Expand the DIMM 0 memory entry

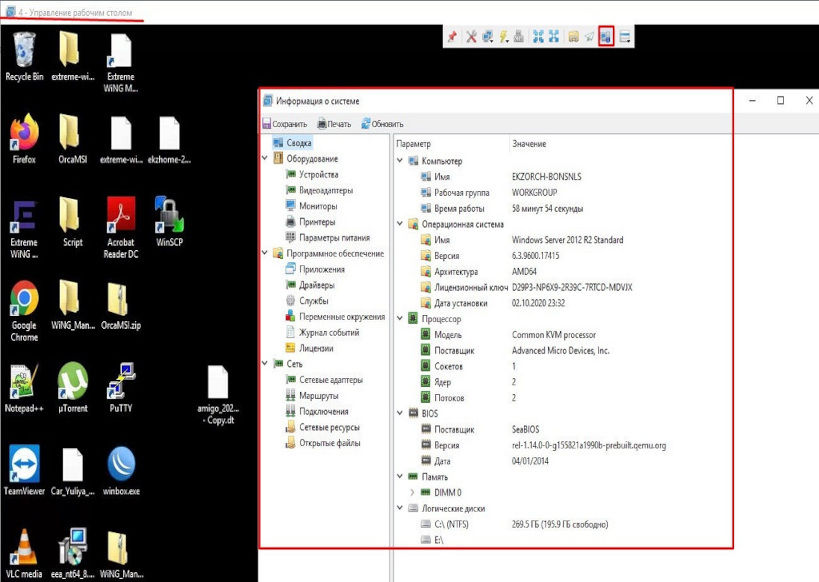pos(412,492)
